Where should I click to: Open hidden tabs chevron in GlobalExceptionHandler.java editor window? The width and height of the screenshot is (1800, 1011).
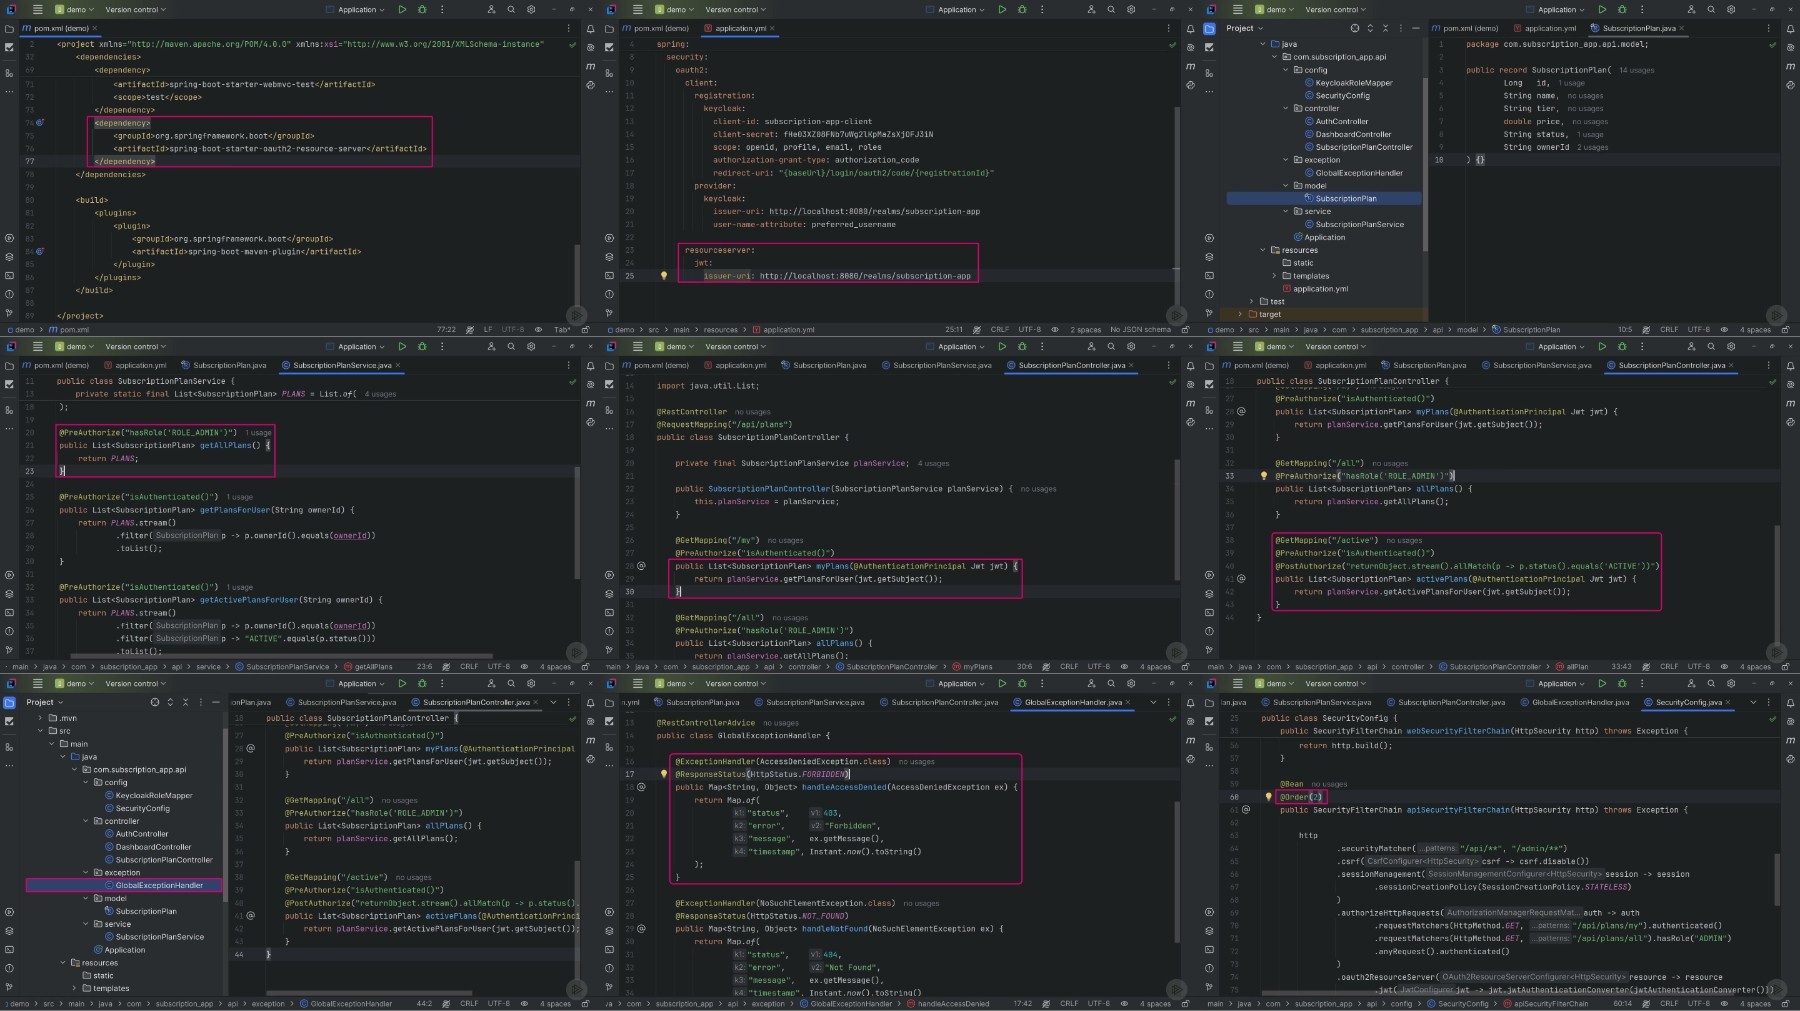tap(1153, 702)
